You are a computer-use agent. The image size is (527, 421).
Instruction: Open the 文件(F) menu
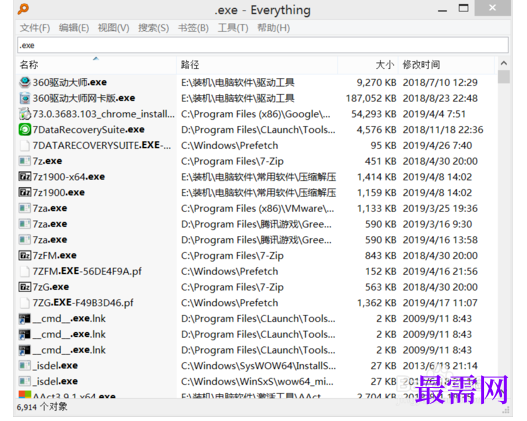35,28
